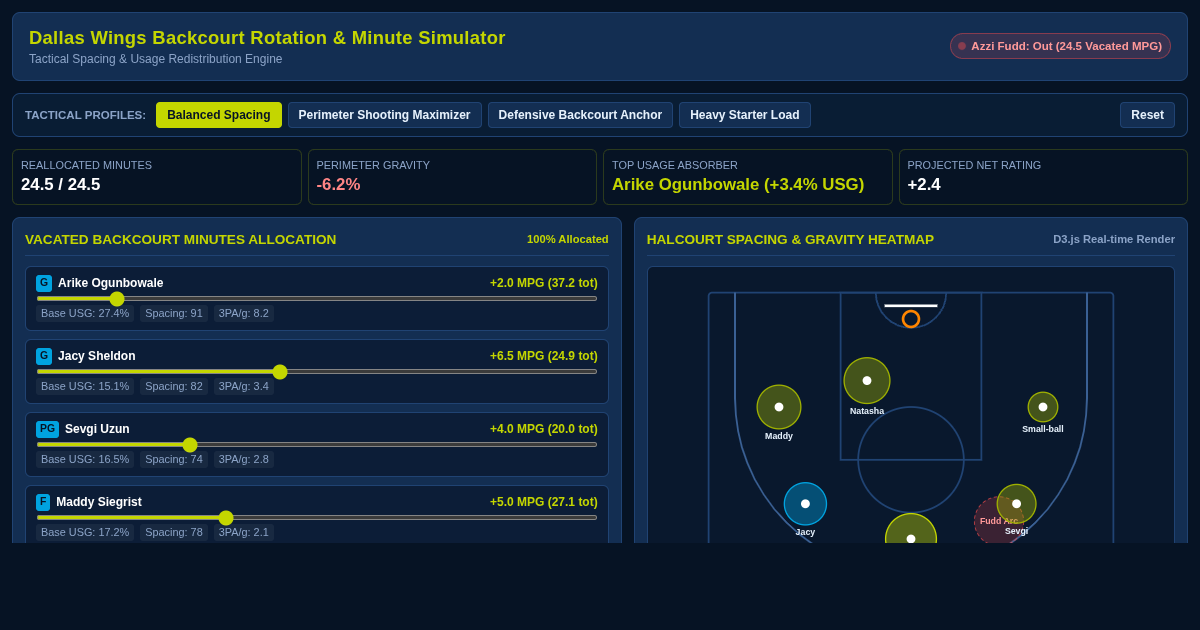Screen dimensions: 1200x630
Task: Click the Arike Ogunbowale player name
Action: [110, 283]
